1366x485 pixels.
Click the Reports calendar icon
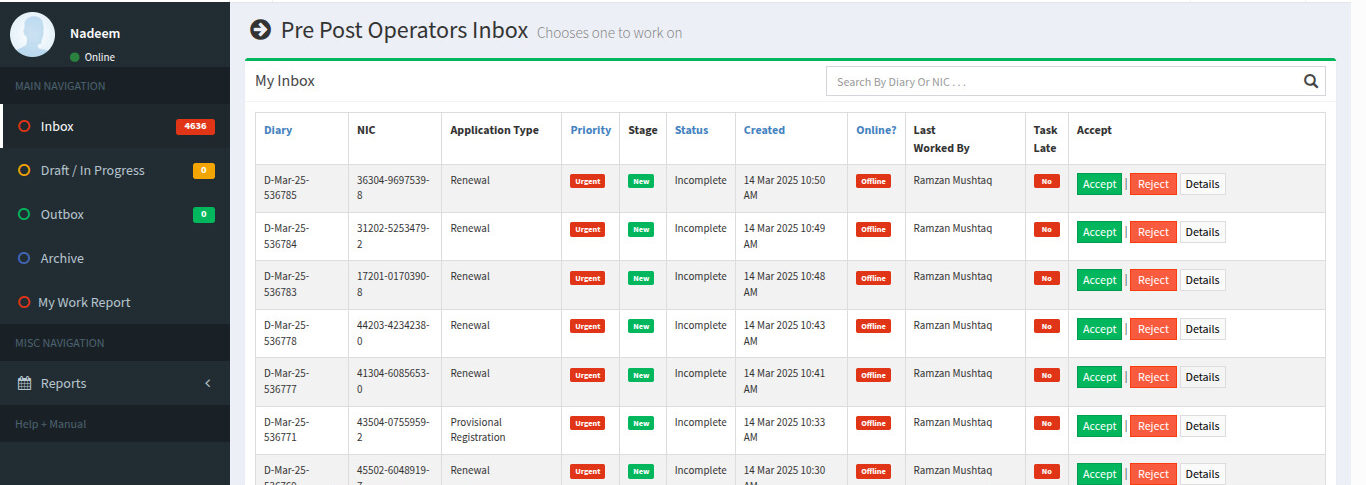pos(25,383)
